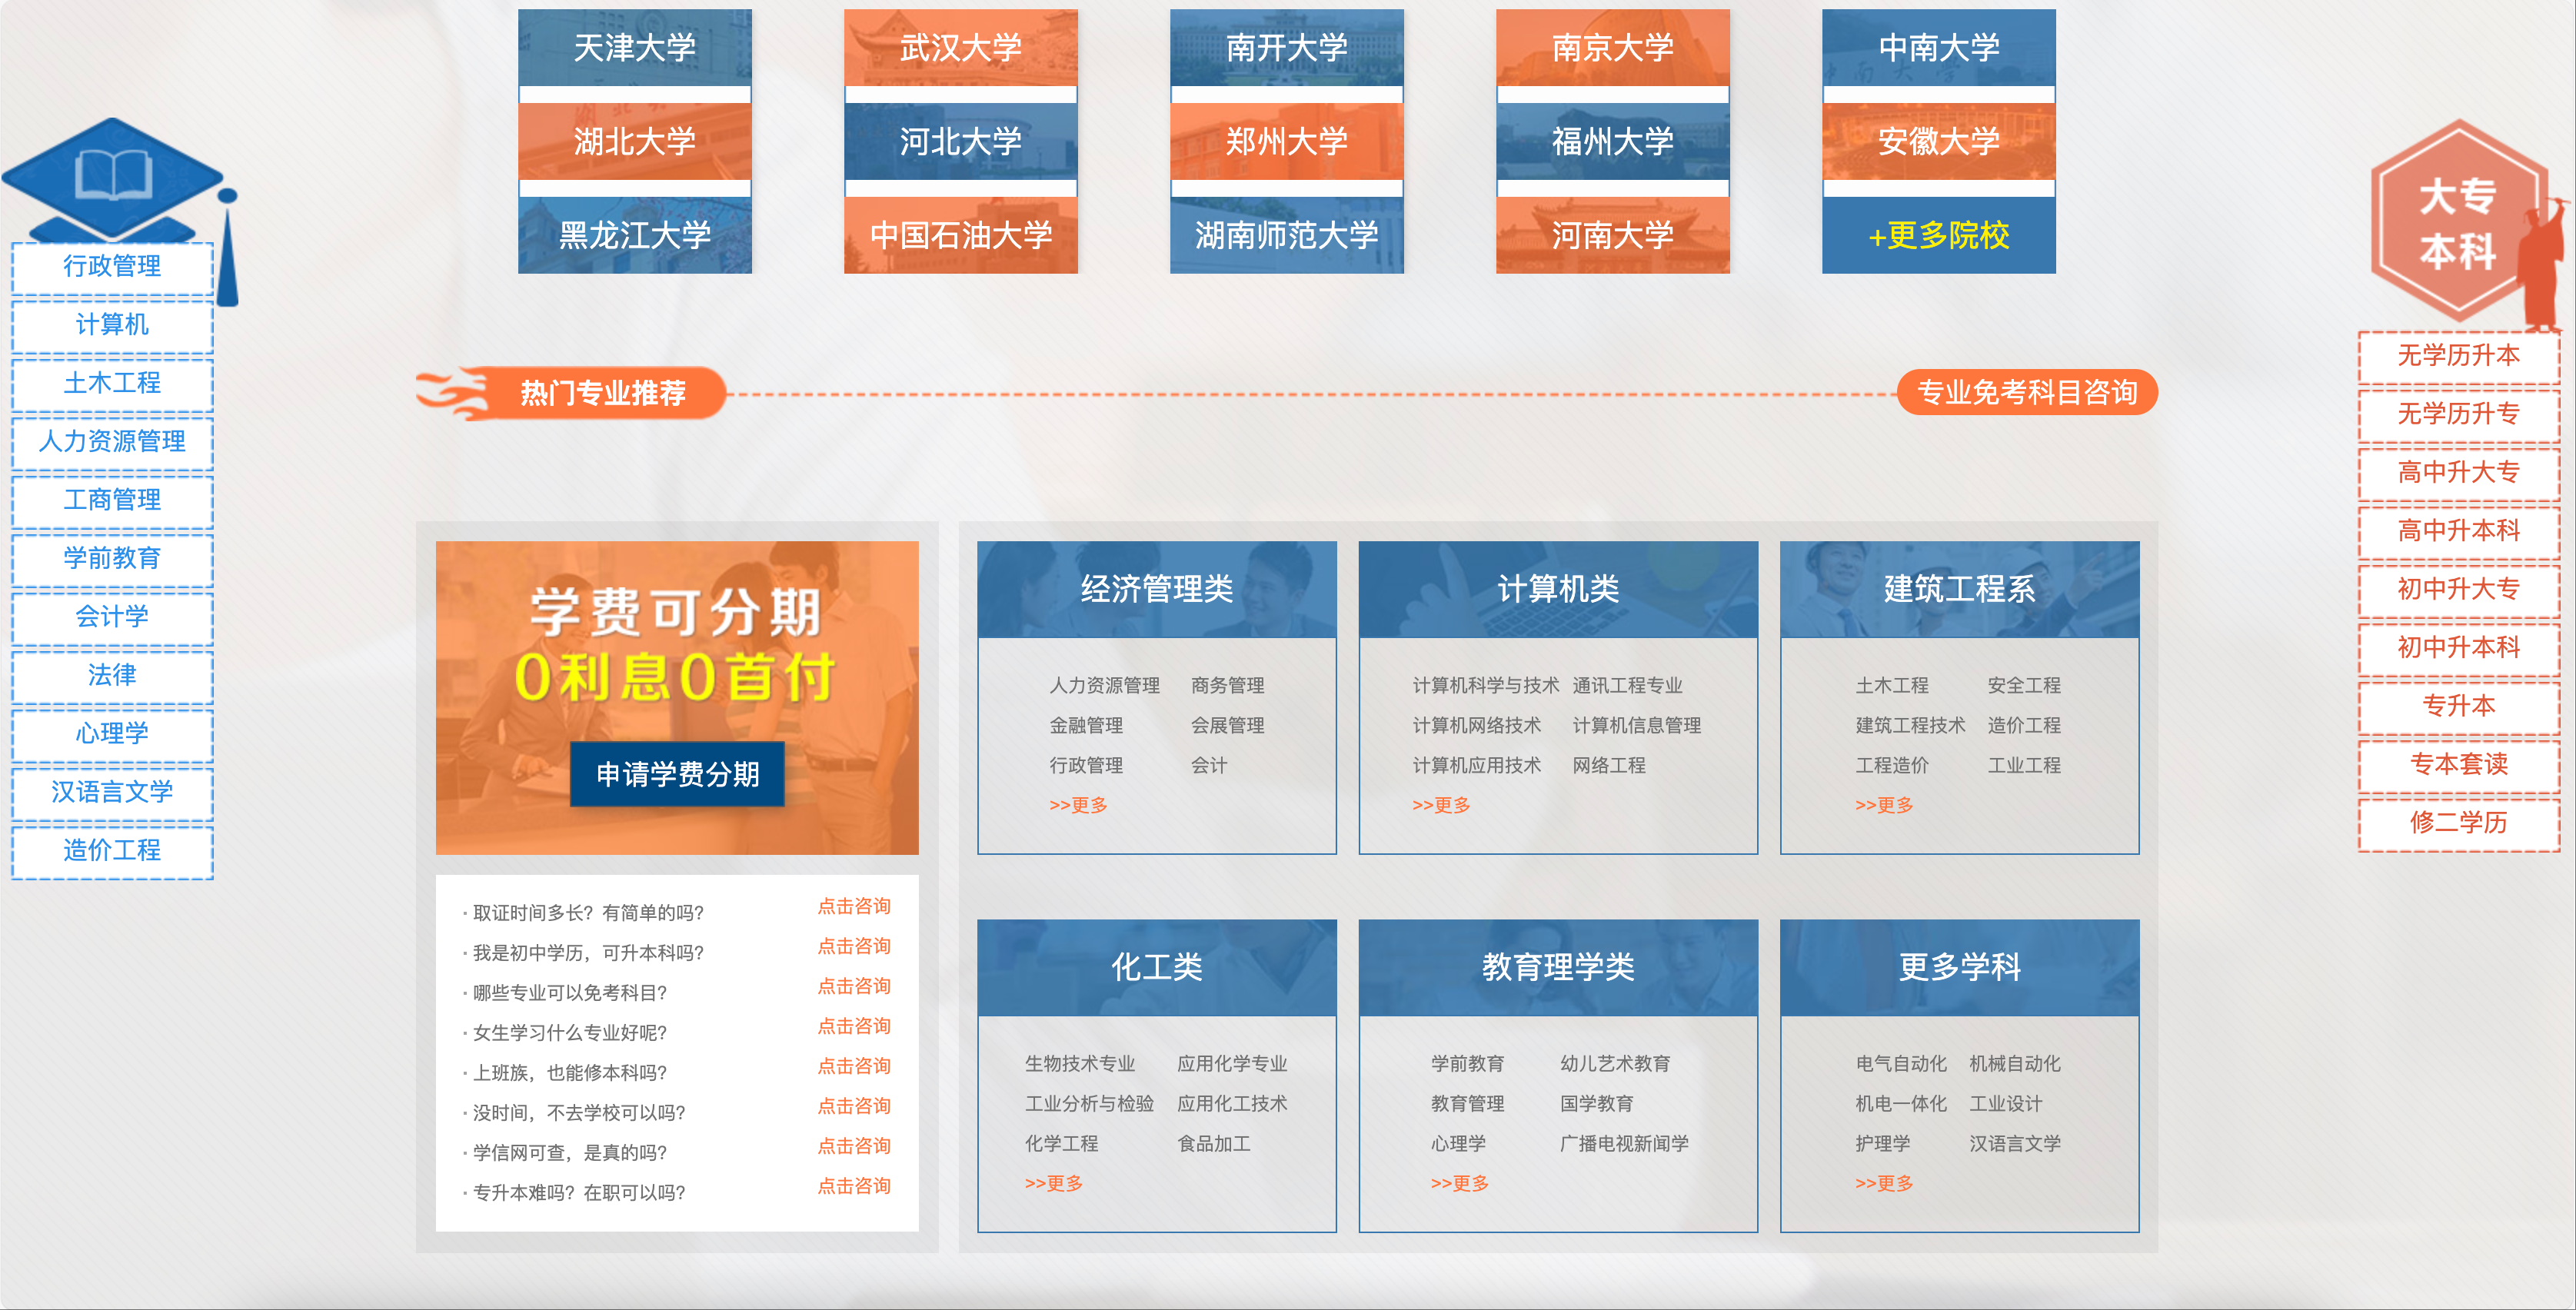Click 幼儿艺术教育 link

pyautogui.click(x=1615, y=1064)
